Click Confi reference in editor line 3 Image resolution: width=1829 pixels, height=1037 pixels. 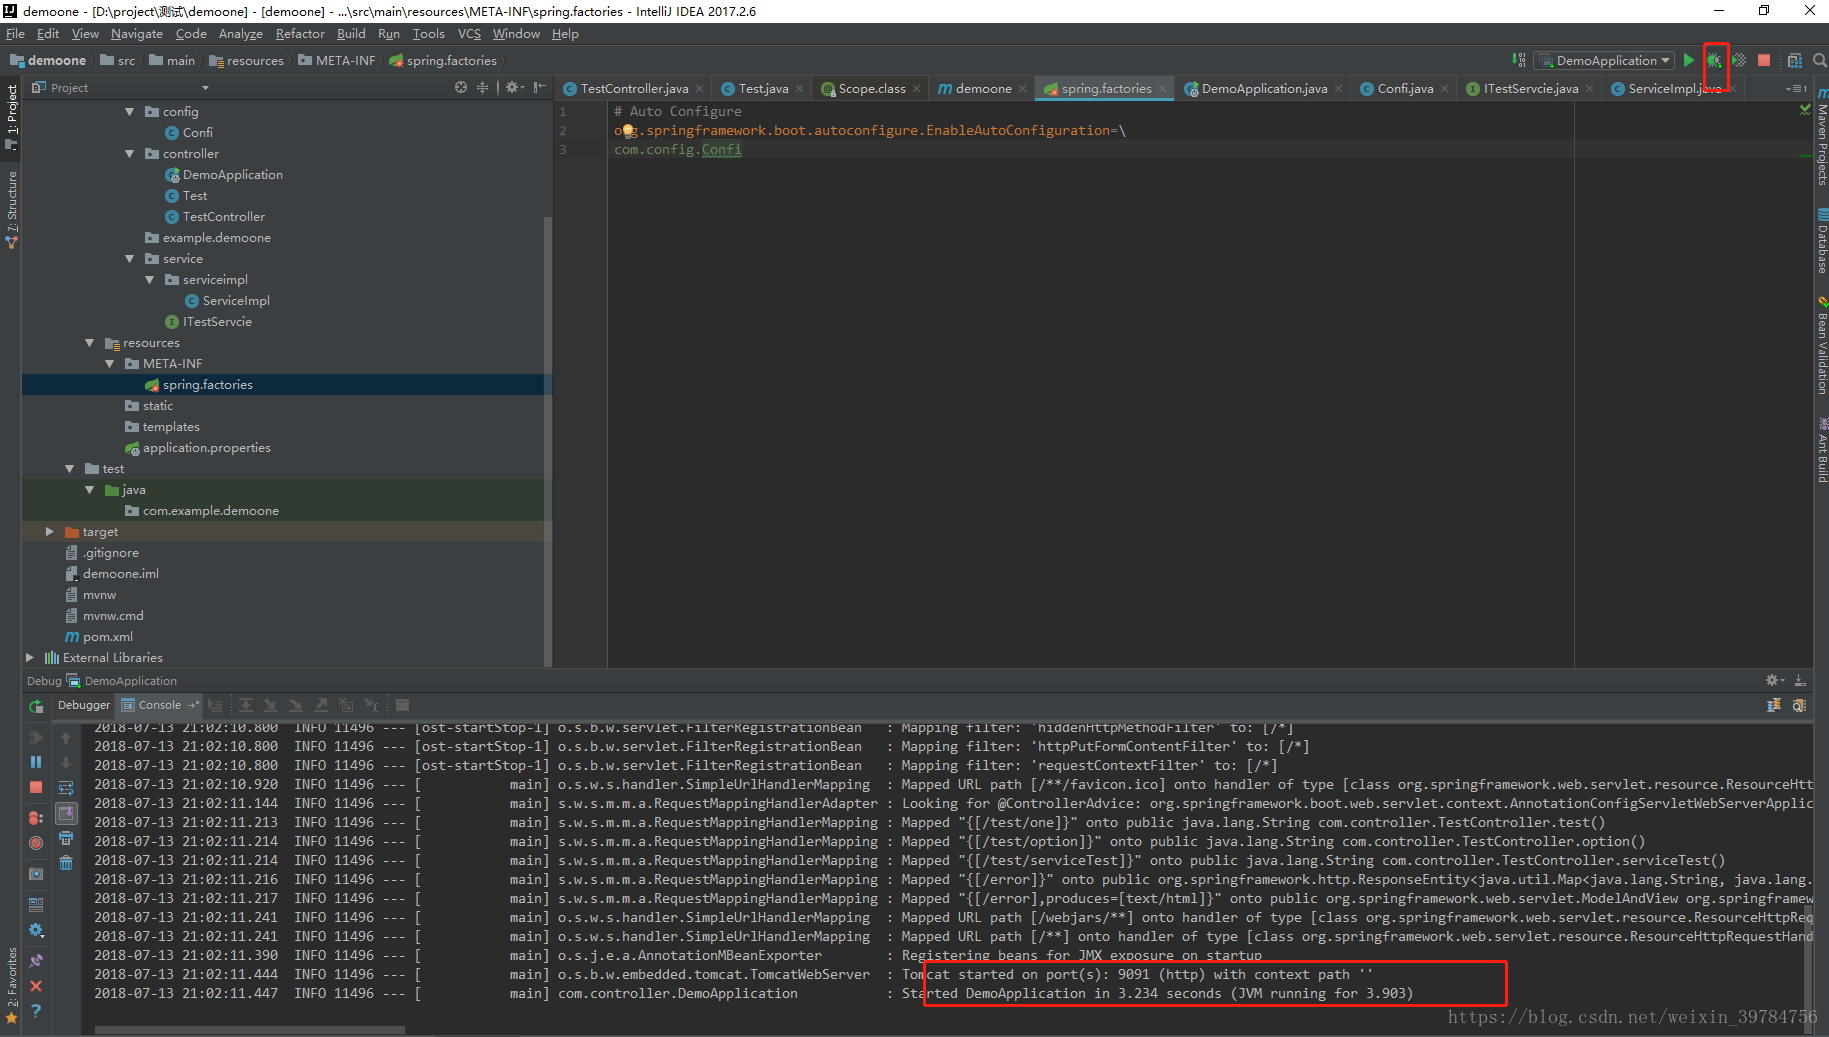pyautogui.click(x=721, y=150)
